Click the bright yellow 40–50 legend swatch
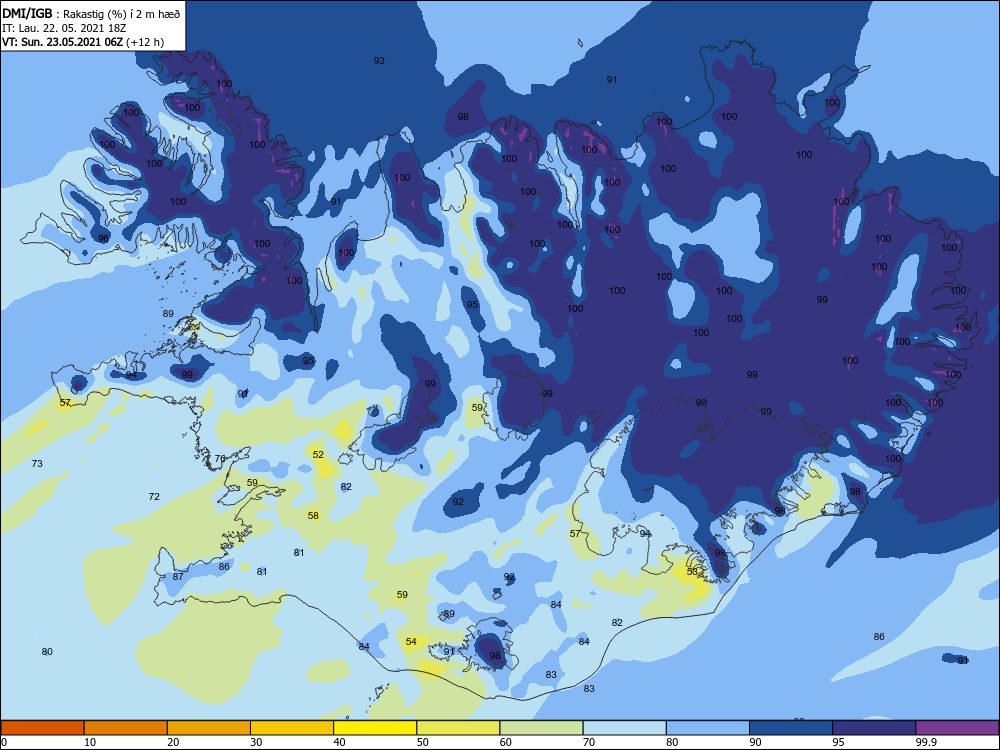Screen dimensions: 1000x750 point(375,728)
